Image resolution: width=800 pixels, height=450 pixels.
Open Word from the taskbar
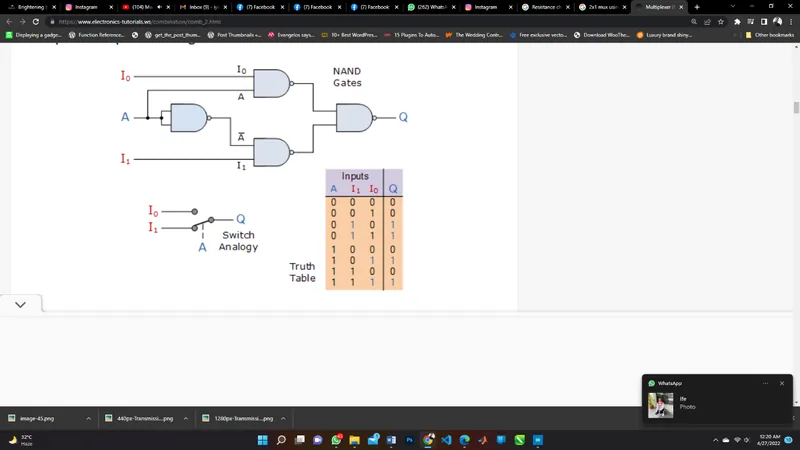point(391,440)
